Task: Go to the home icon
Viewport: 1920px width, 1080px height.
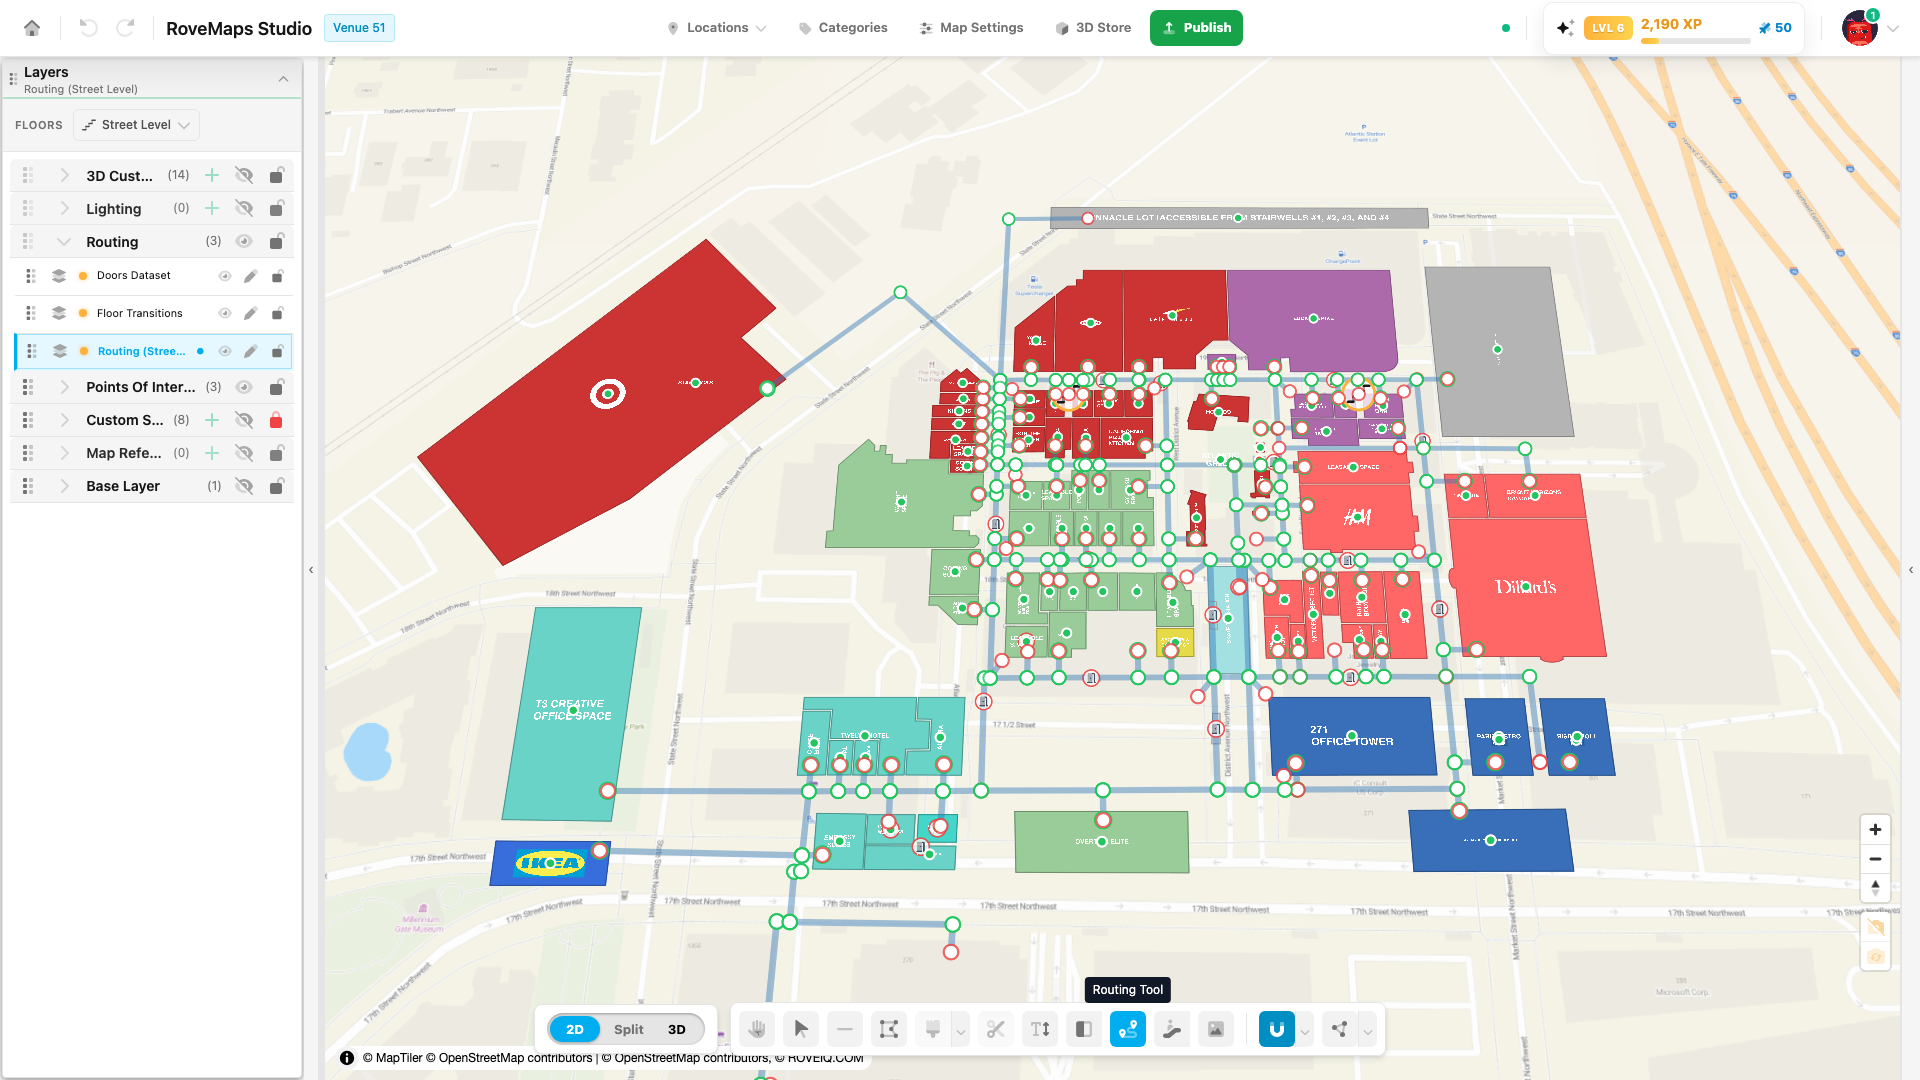Action: [x=32, y=28]
